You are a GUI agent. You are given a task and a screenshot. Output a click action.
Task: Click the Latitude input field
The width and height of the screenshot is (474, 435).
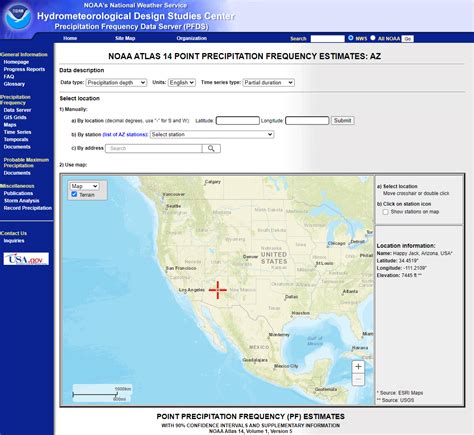[x=238, y=120]
